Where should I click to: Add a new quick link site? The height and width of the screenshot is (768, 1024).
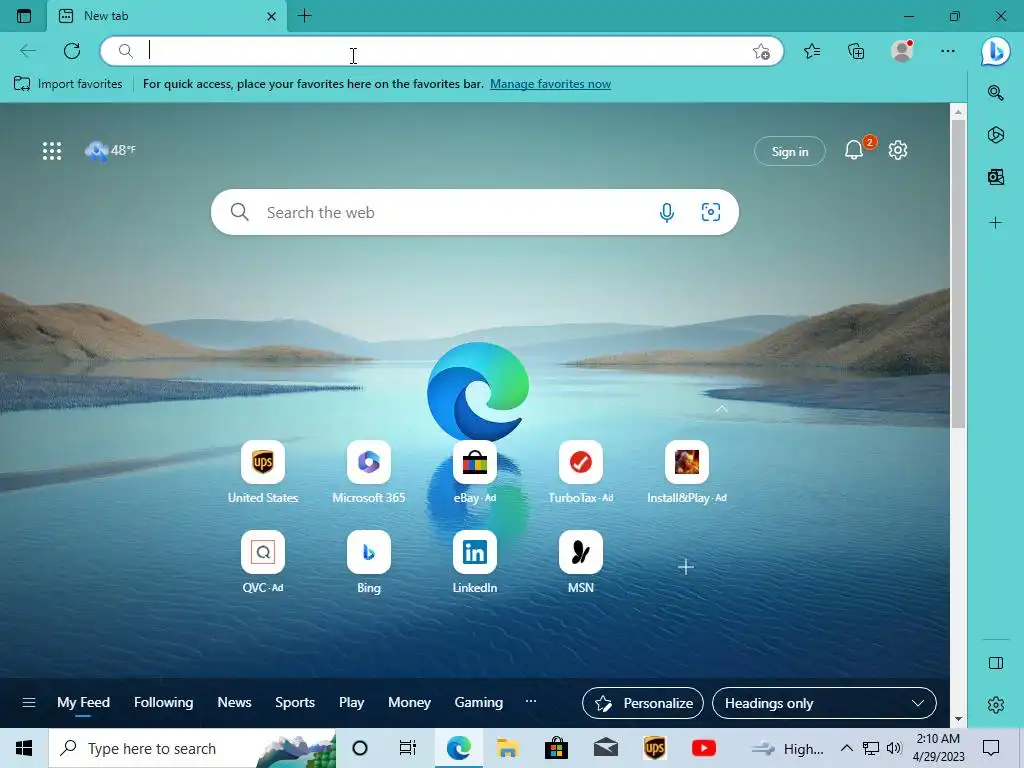pyautogui.click(x=686, y=567)
